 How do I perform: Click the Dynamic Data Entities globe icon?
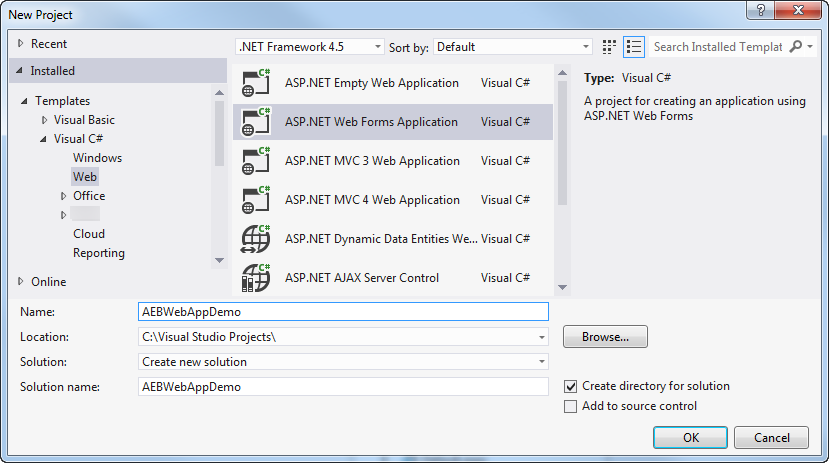(256, 239)
